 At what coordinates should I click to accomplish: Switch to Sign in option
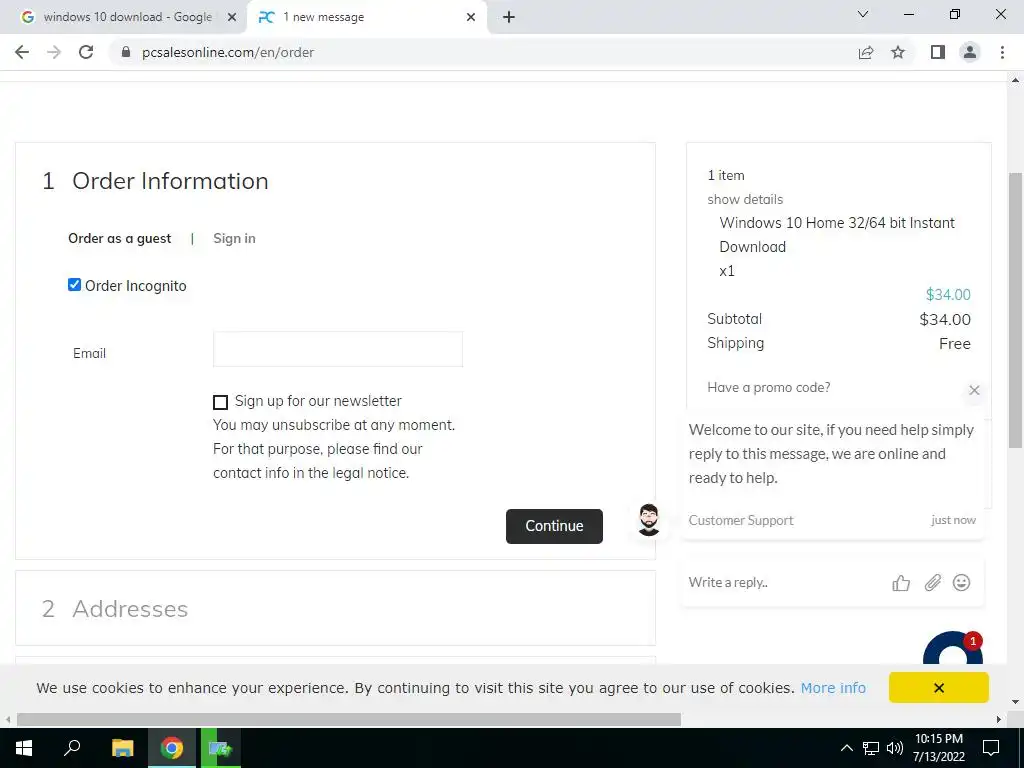pos(234,238)
